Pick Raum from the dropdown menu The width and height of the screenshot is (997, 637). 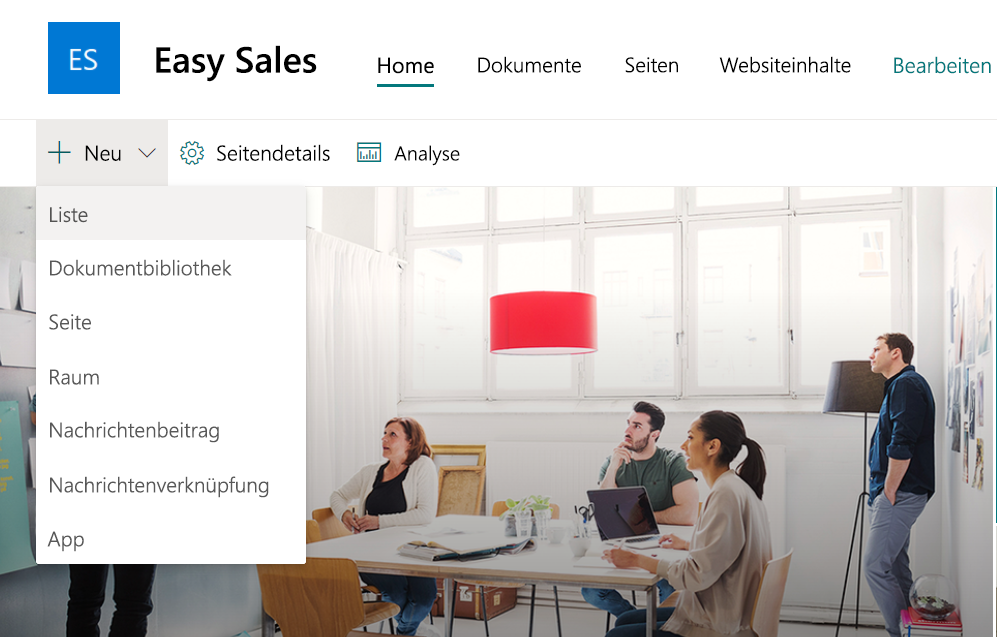click(x=171, y=377)
